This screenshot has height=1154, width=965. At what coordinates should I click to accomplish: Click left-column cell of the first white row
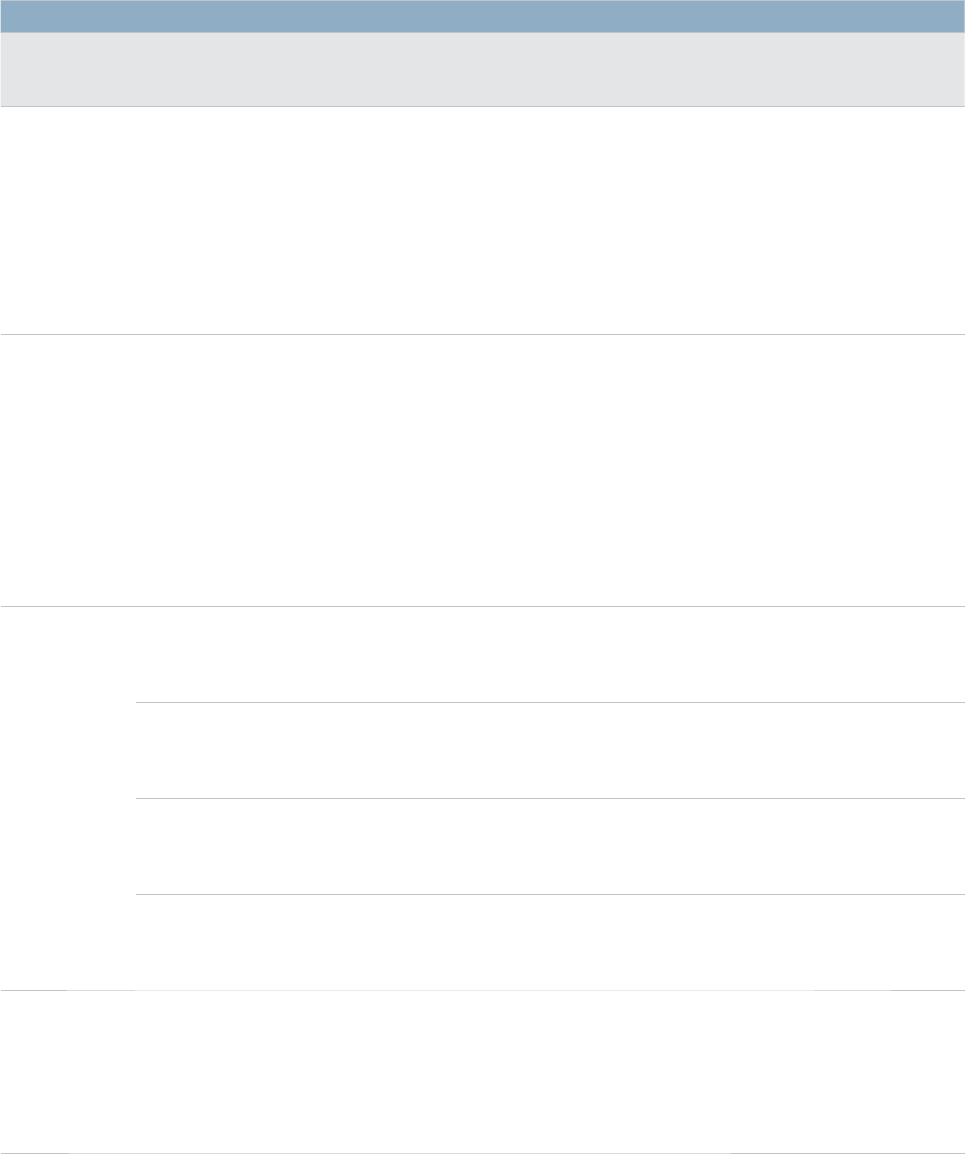coord(67,220)
